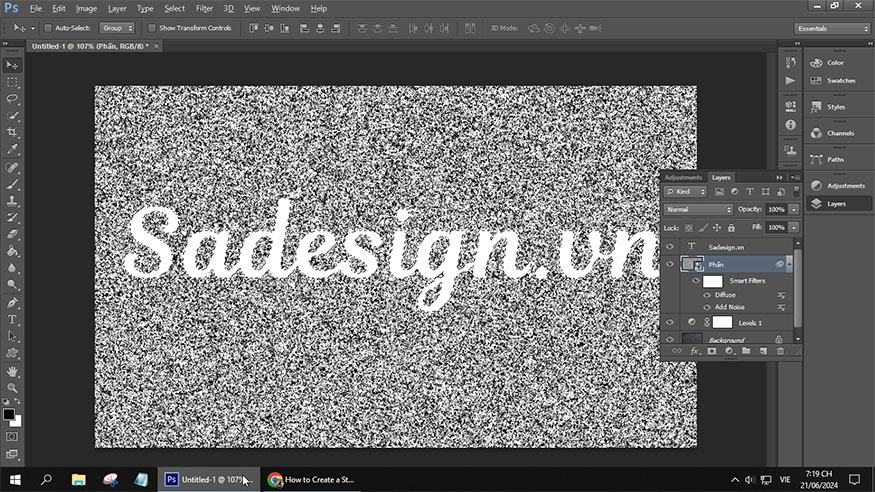
Task: Open the Select menu
Action: [x=174, y=8]
